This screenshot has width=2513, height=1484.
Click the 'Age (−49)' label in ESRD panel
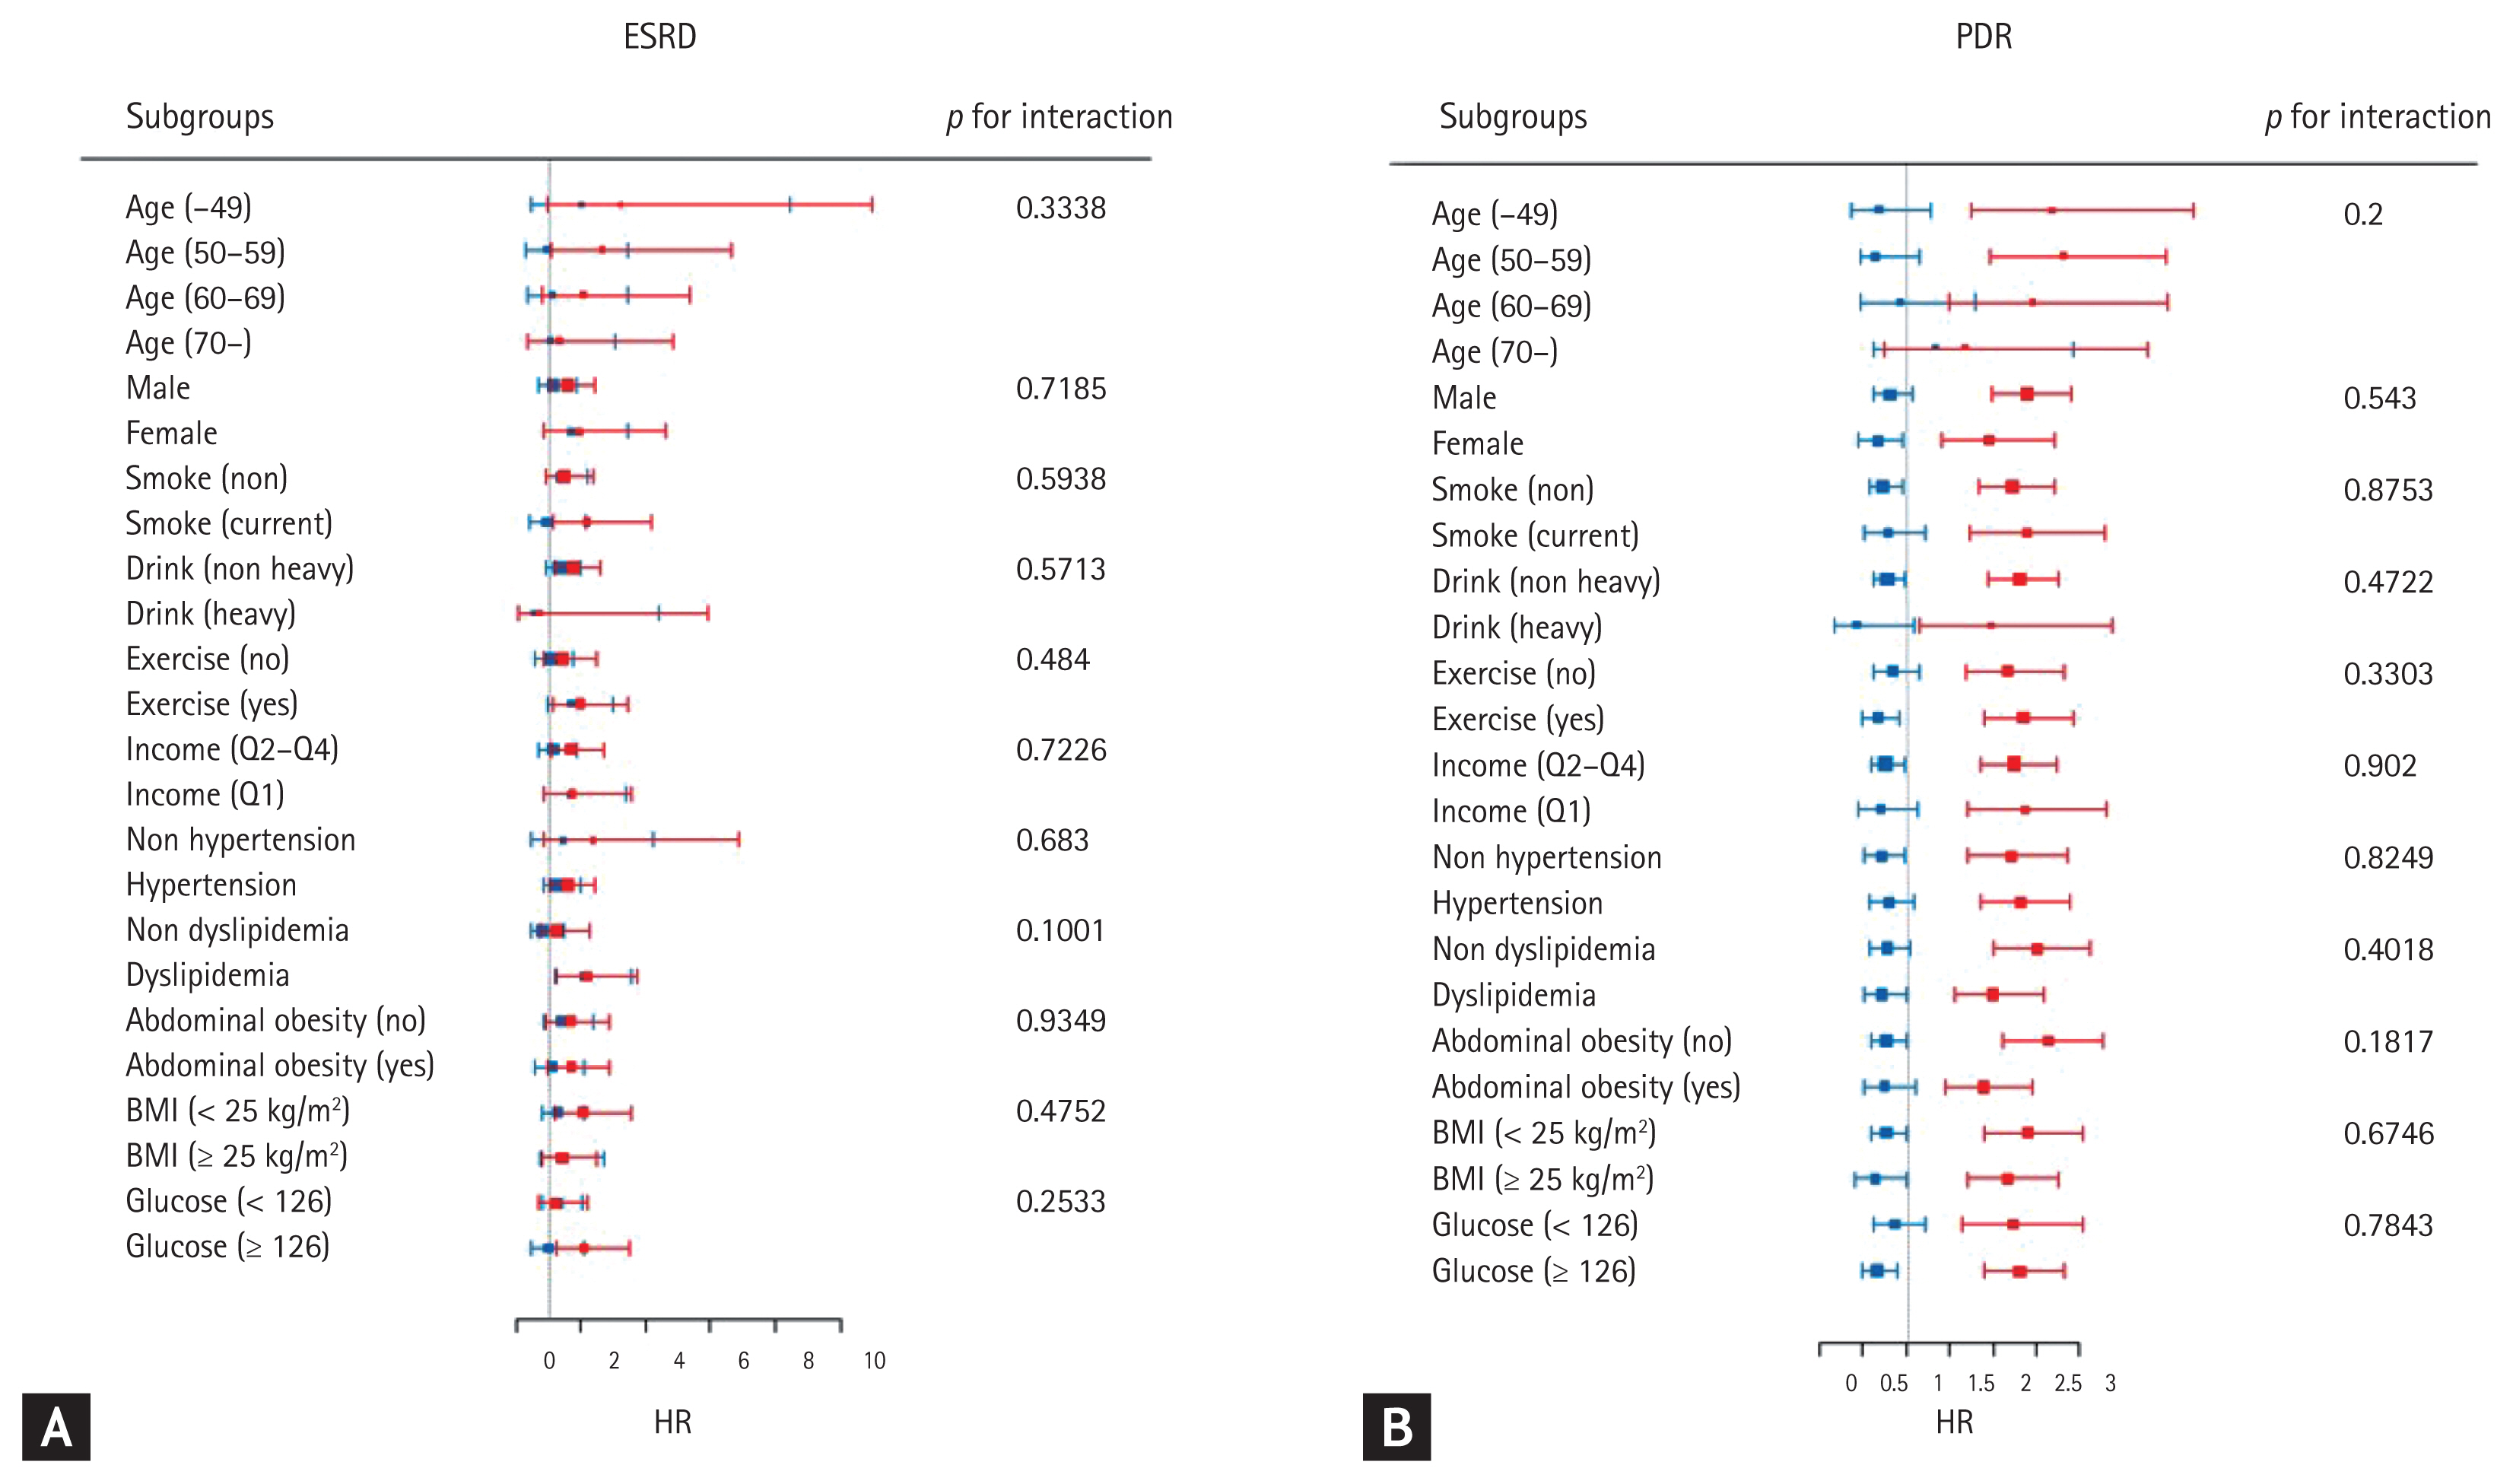(189, 208)
